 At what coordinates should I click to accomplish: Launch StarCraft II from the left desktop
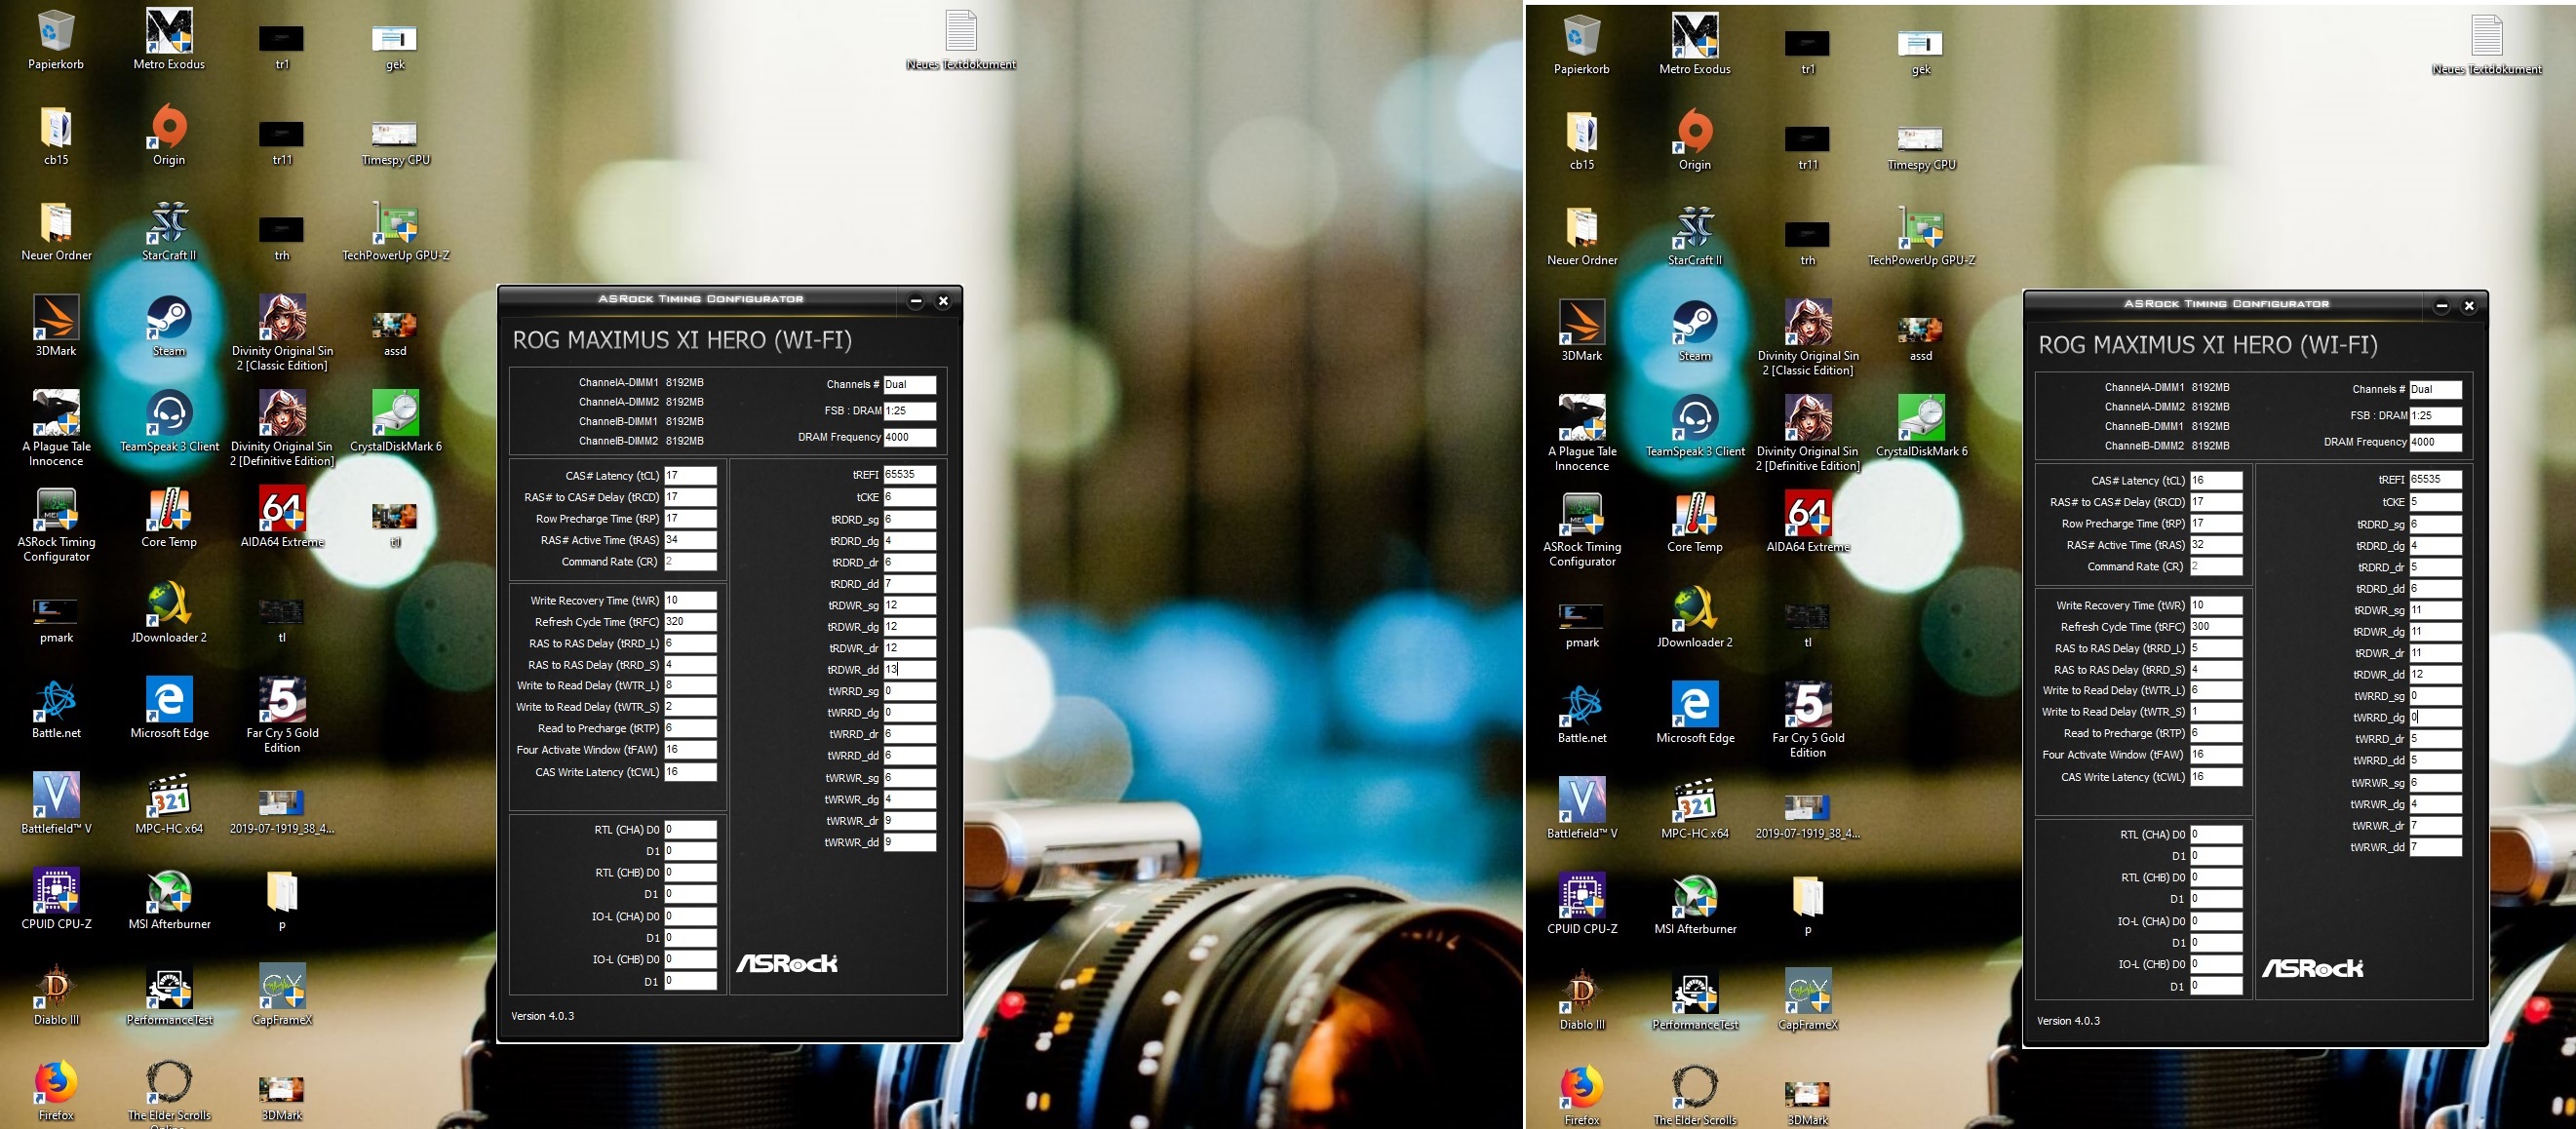[169, 224]
